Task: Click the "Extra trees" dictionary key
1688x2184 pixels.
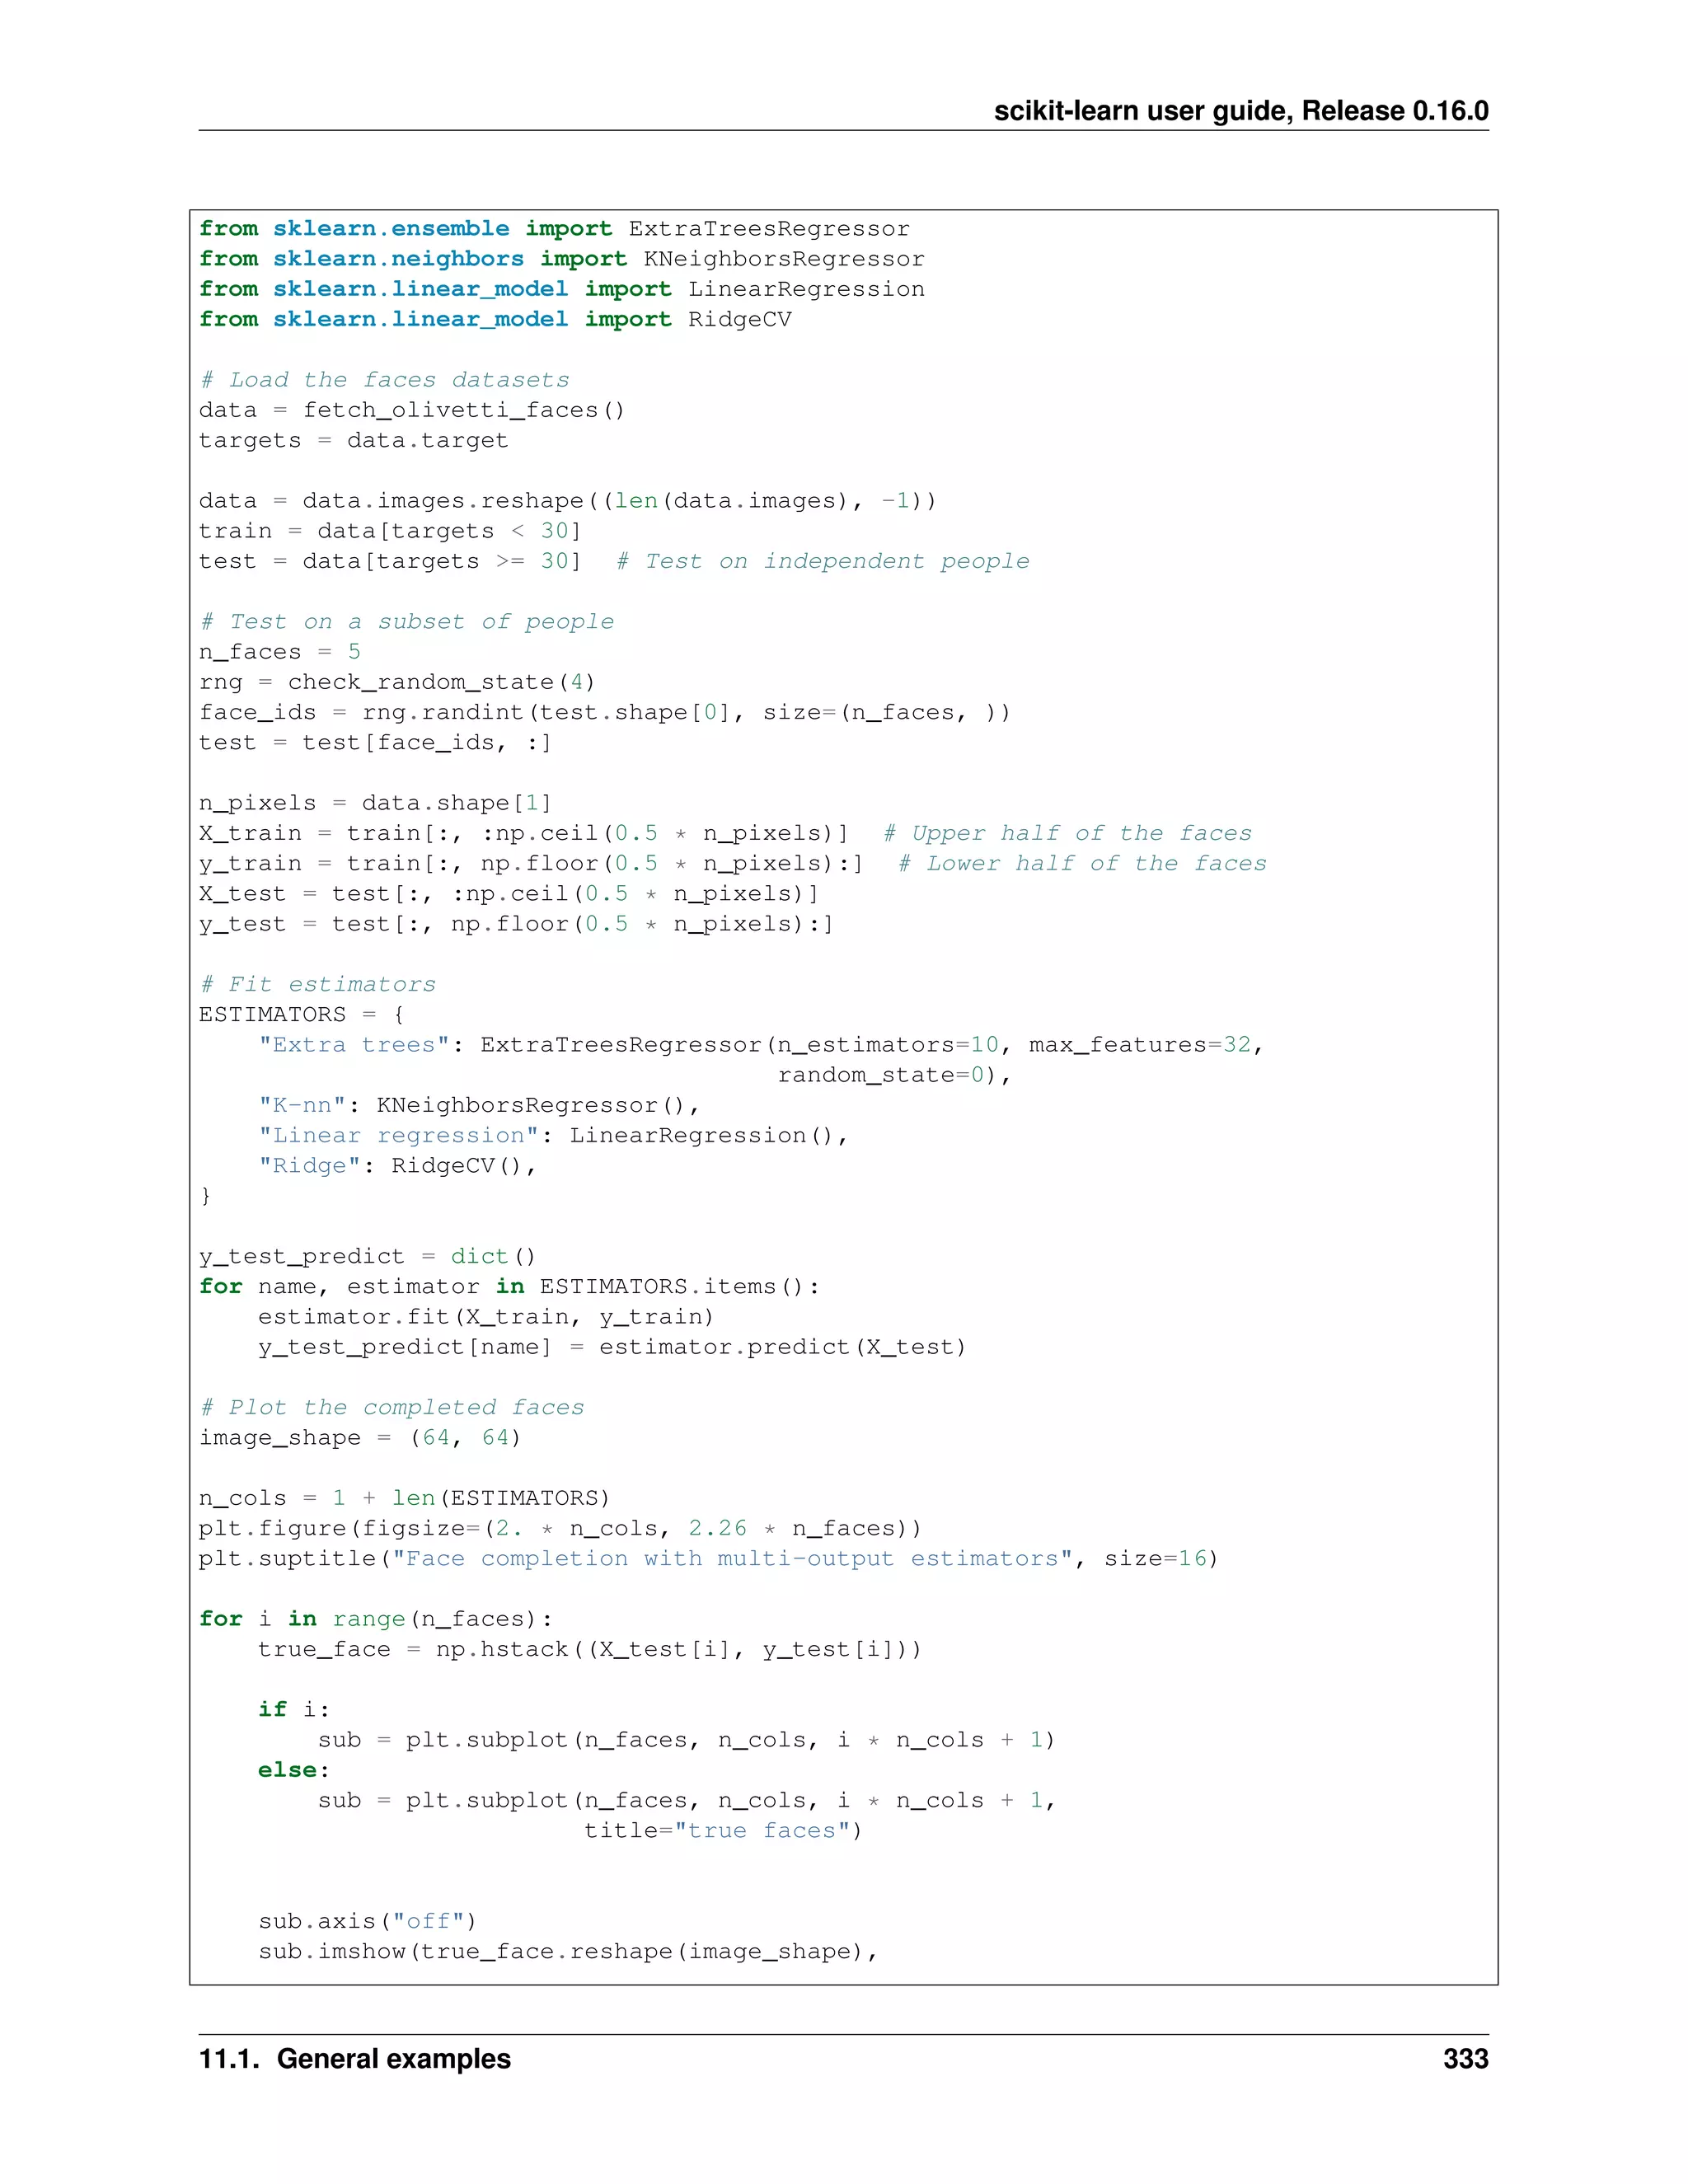Action: (354, 1045)
